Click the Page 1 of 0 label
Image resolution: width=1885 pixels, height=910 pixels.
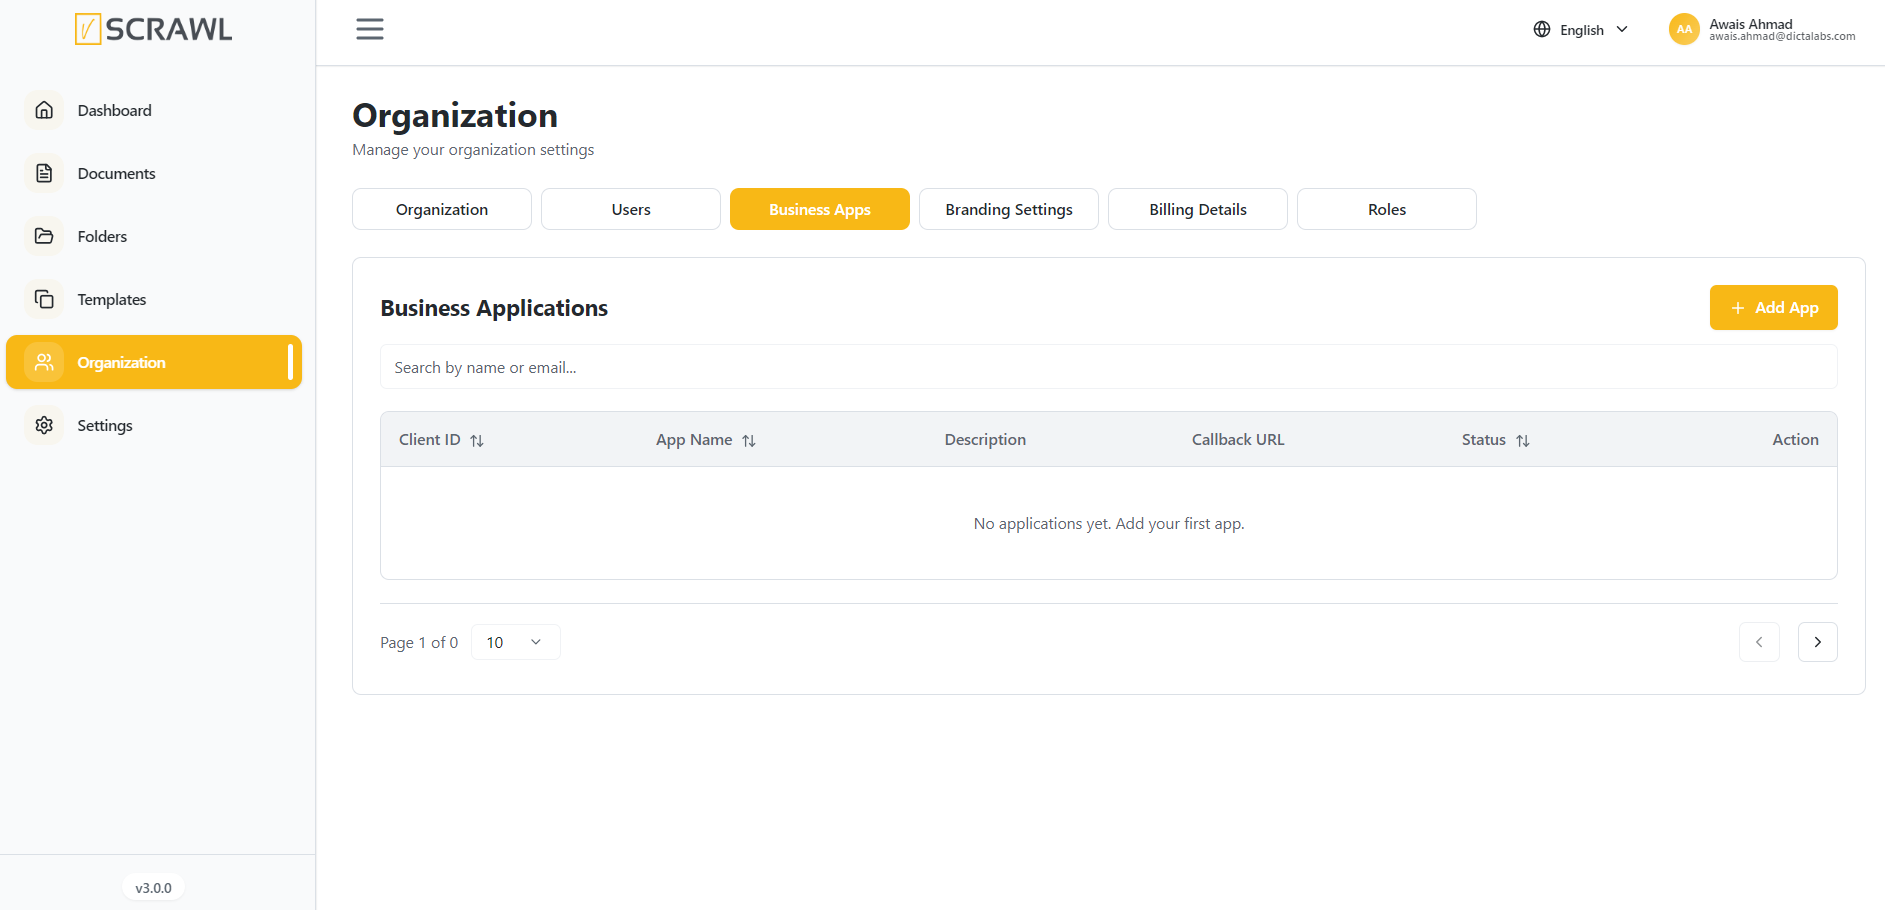point(419,642)
